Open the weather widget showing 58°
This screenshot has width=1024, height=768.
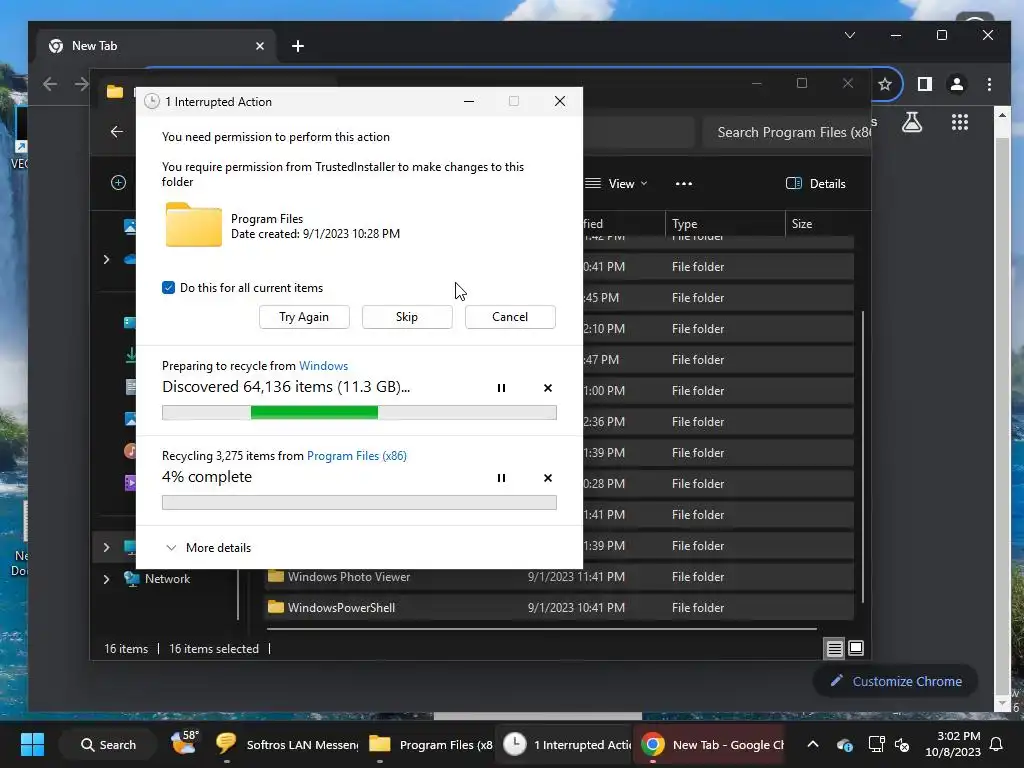184,743
